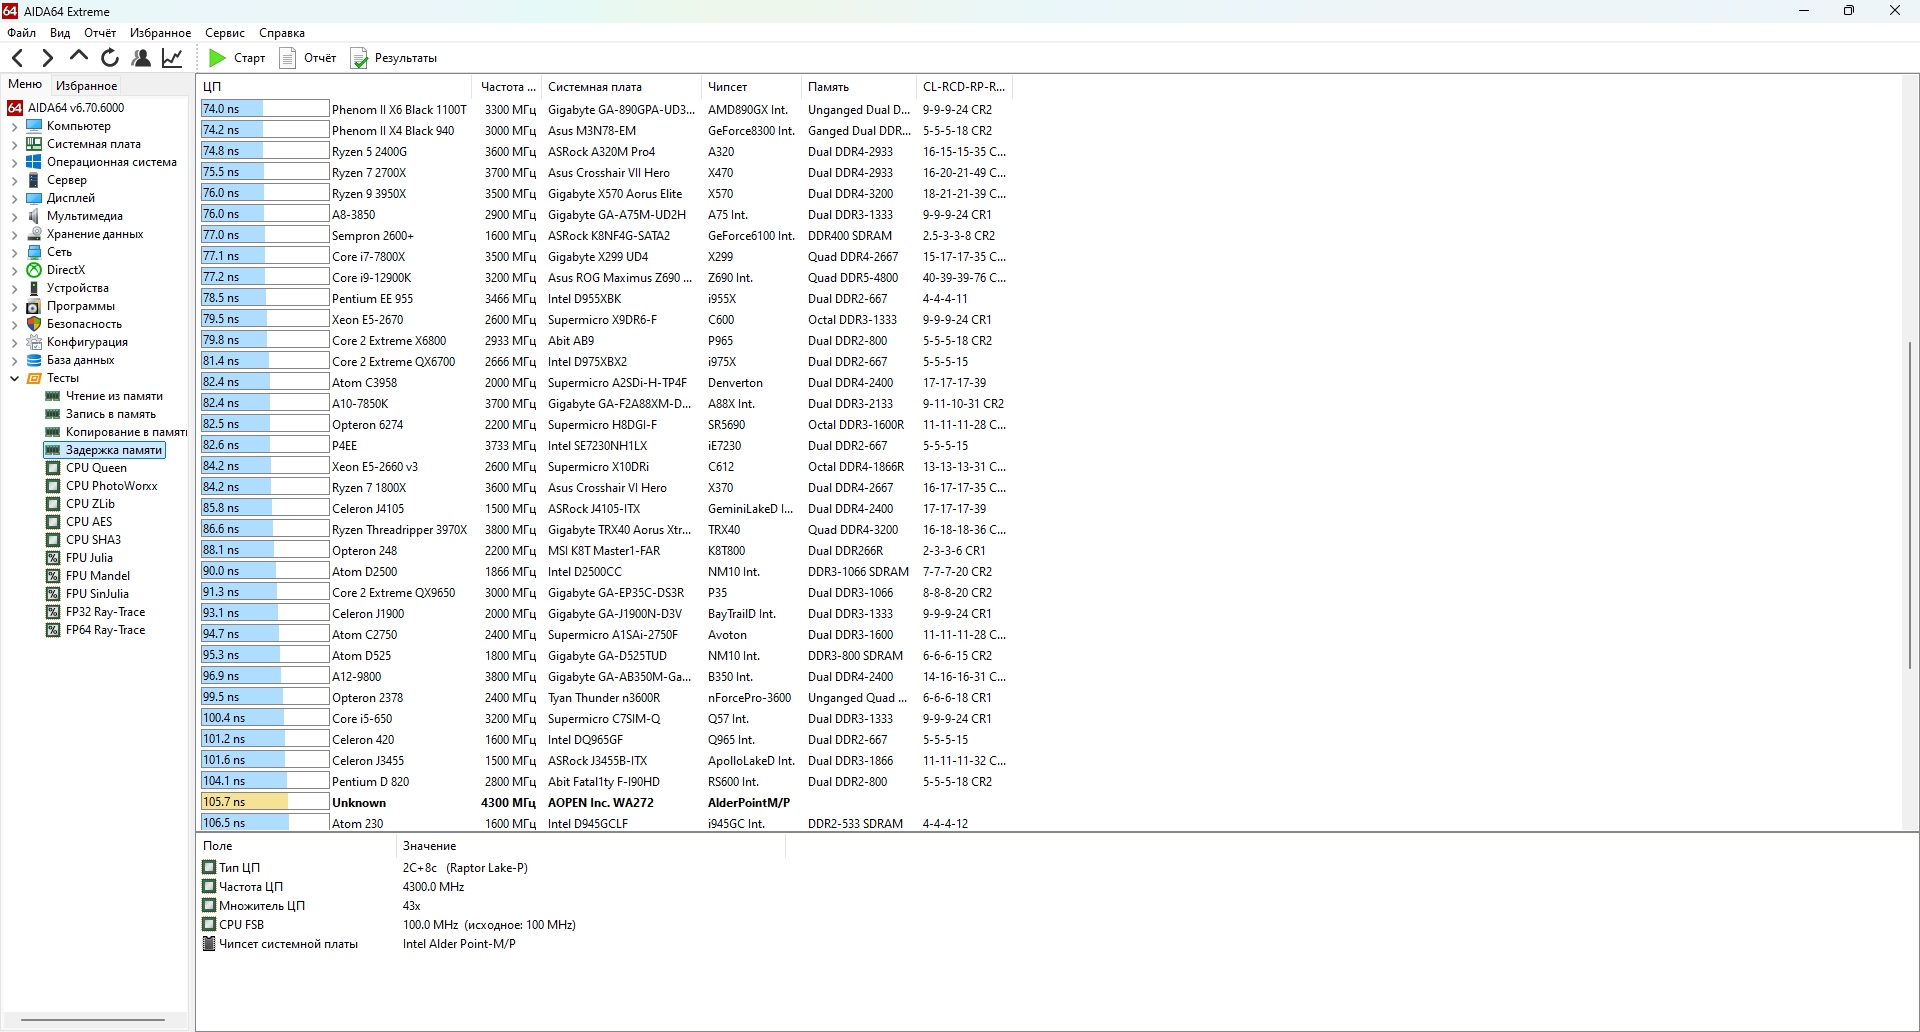Collapse the Тесты tree node
This screenshot has height=1032, width=1920.
(14, 378)
